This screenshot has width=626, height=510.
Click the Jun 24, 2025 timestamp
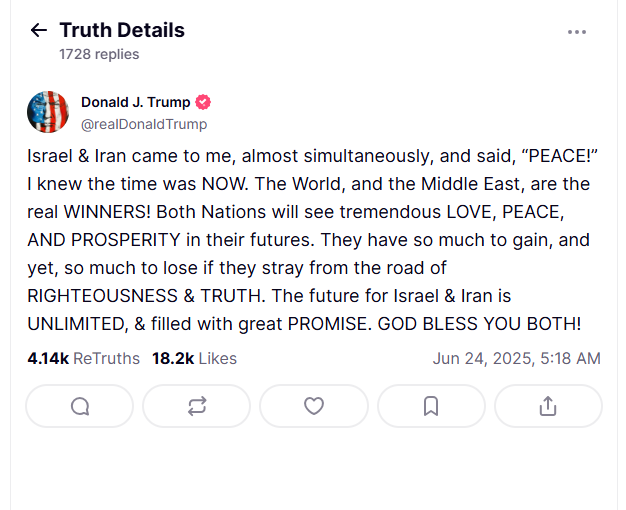[x=516, y=358]
